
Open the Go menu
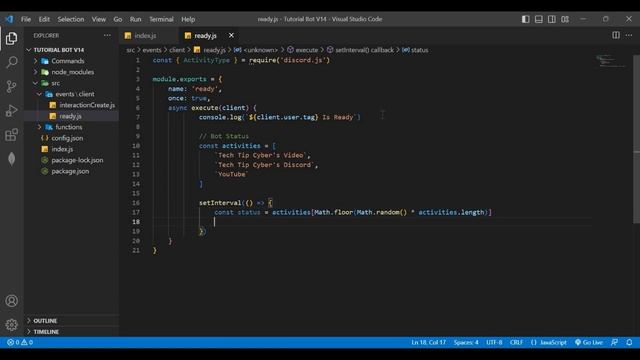tap(118, 19)
